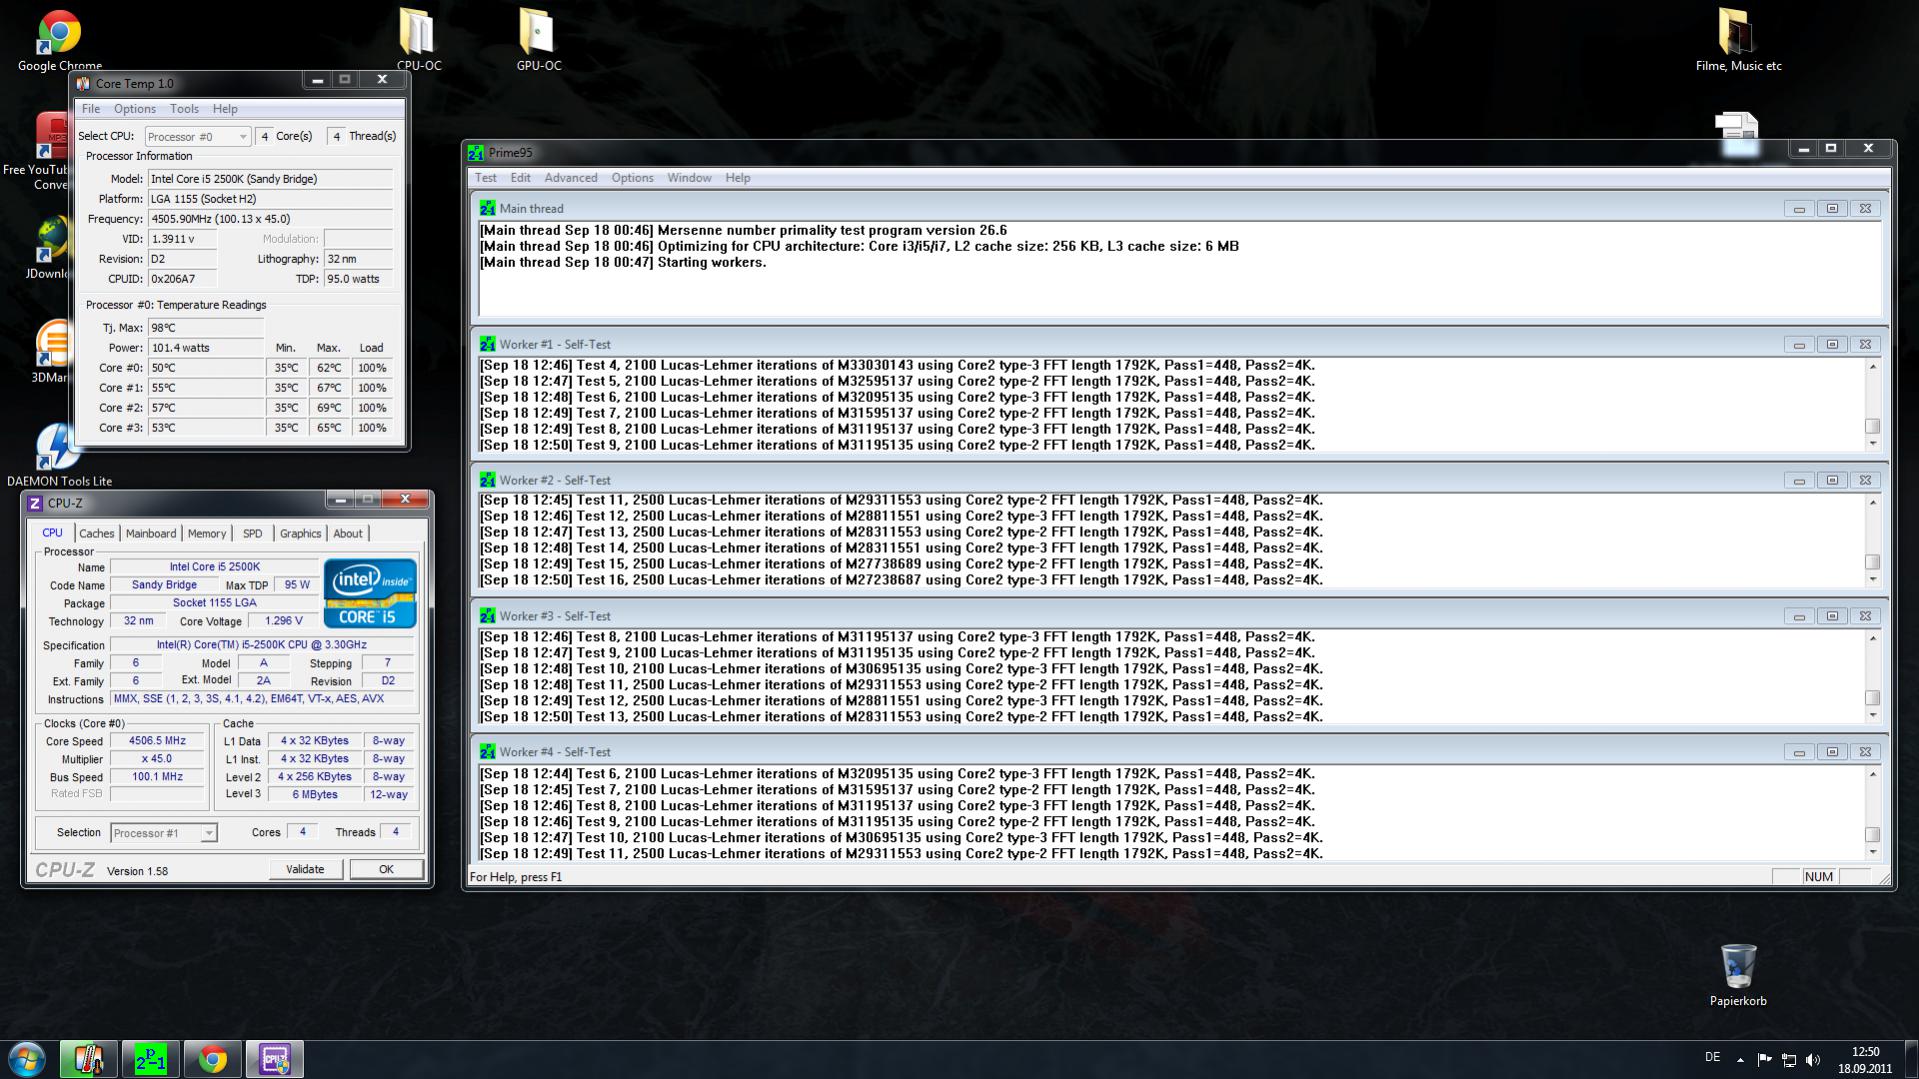Switch to CPU-Z Mainboard tab
The height and width of the screenshot is (1079, 1919).
coord(151,534)
